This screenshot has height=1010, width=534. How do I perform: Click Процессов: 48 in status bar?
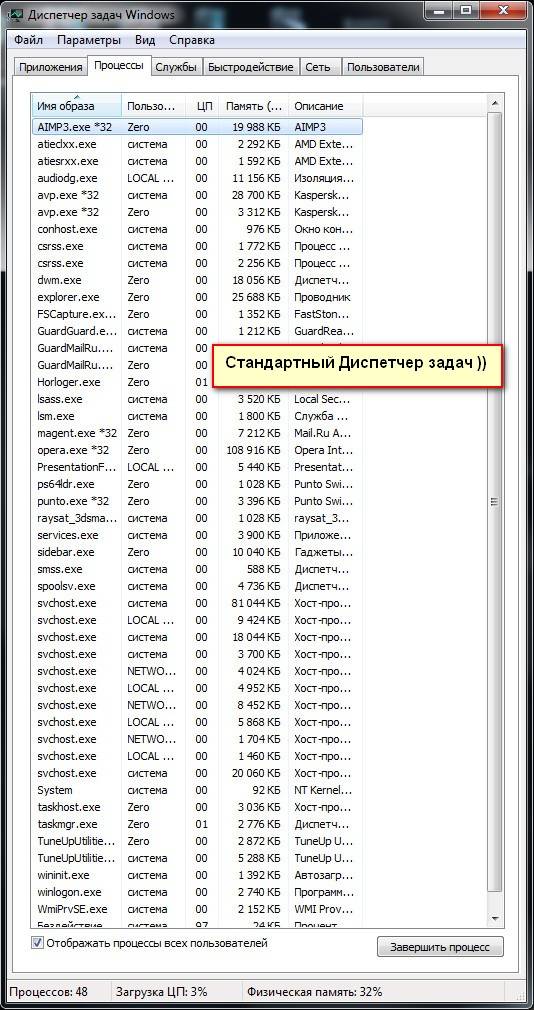48,991
